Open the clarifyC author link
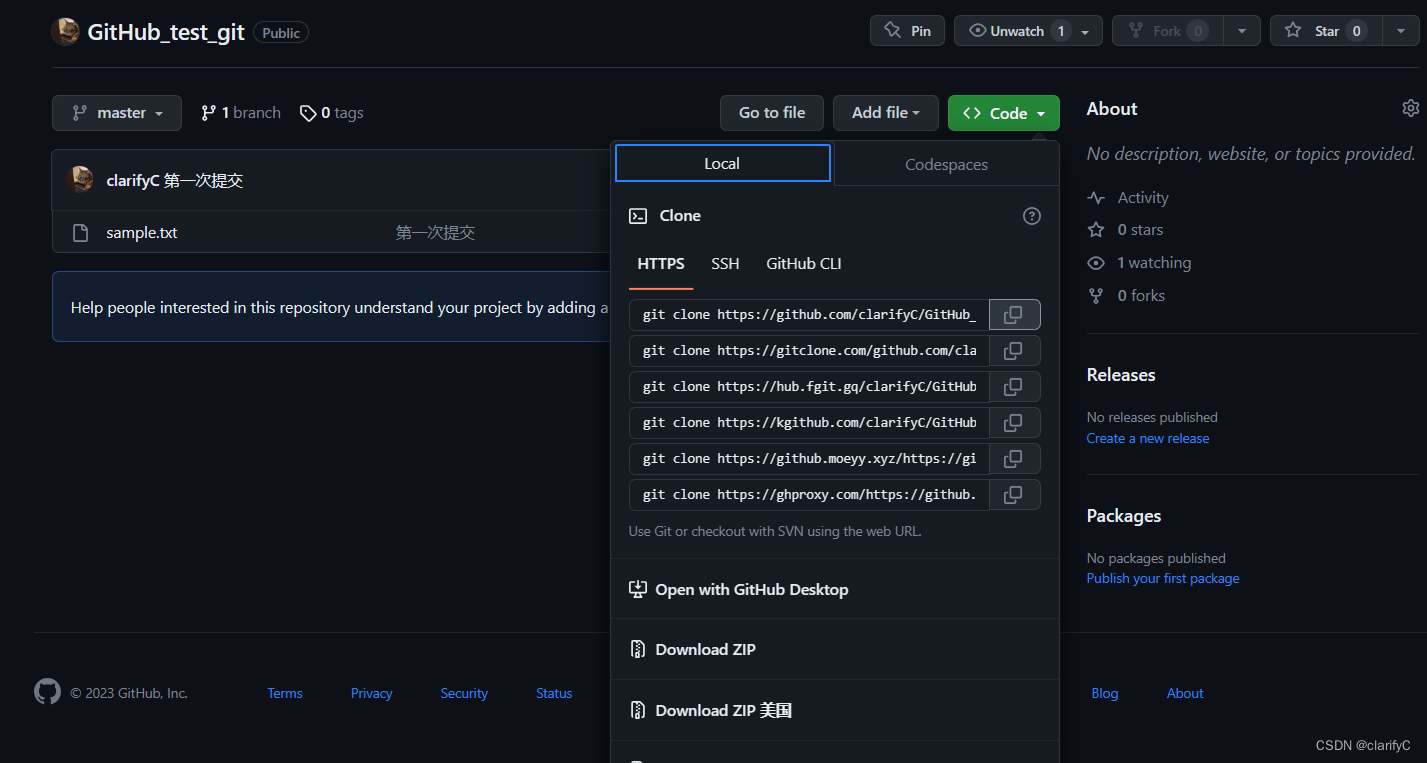The image size is (1427, 763). click(x=133, y=181)
